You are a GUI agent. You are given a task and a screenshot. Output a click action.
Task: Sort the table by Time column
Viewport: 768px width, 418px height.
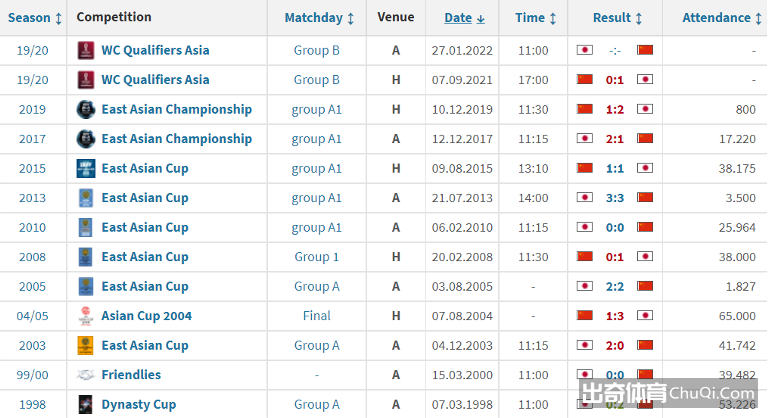[535, 18]
